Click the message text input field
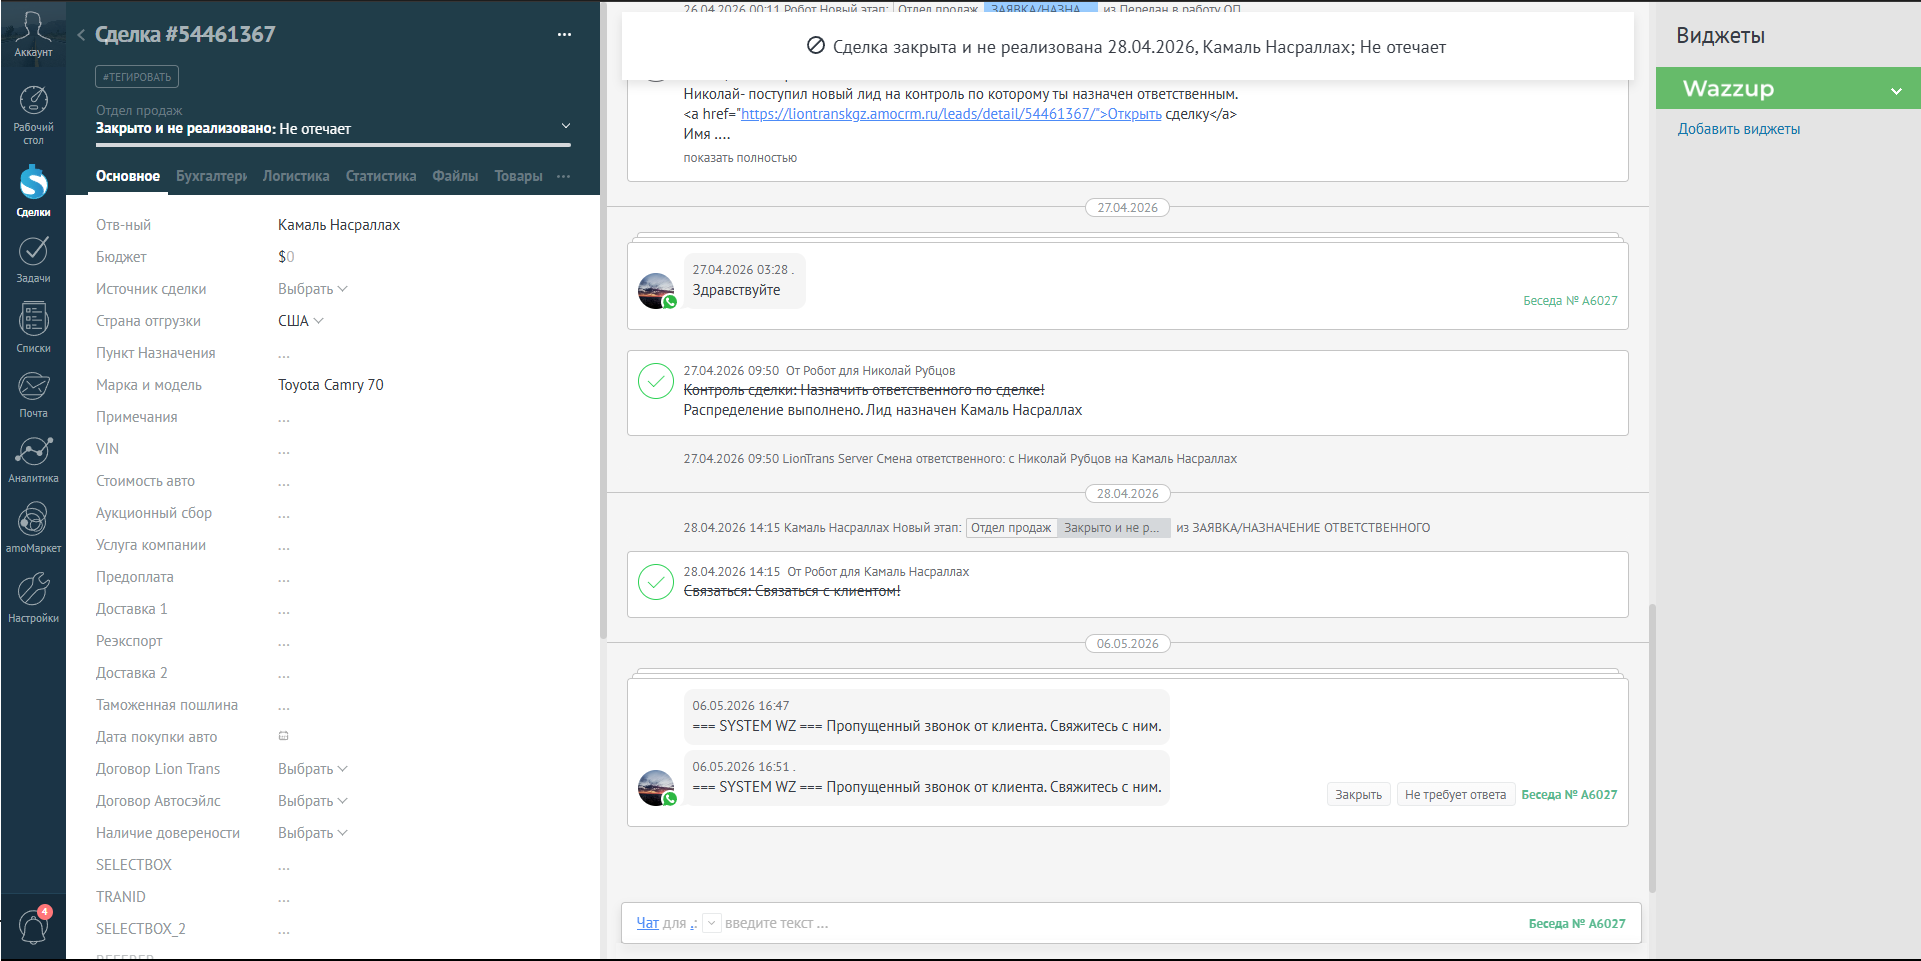1921x961 pixels. coord(1120,923)
